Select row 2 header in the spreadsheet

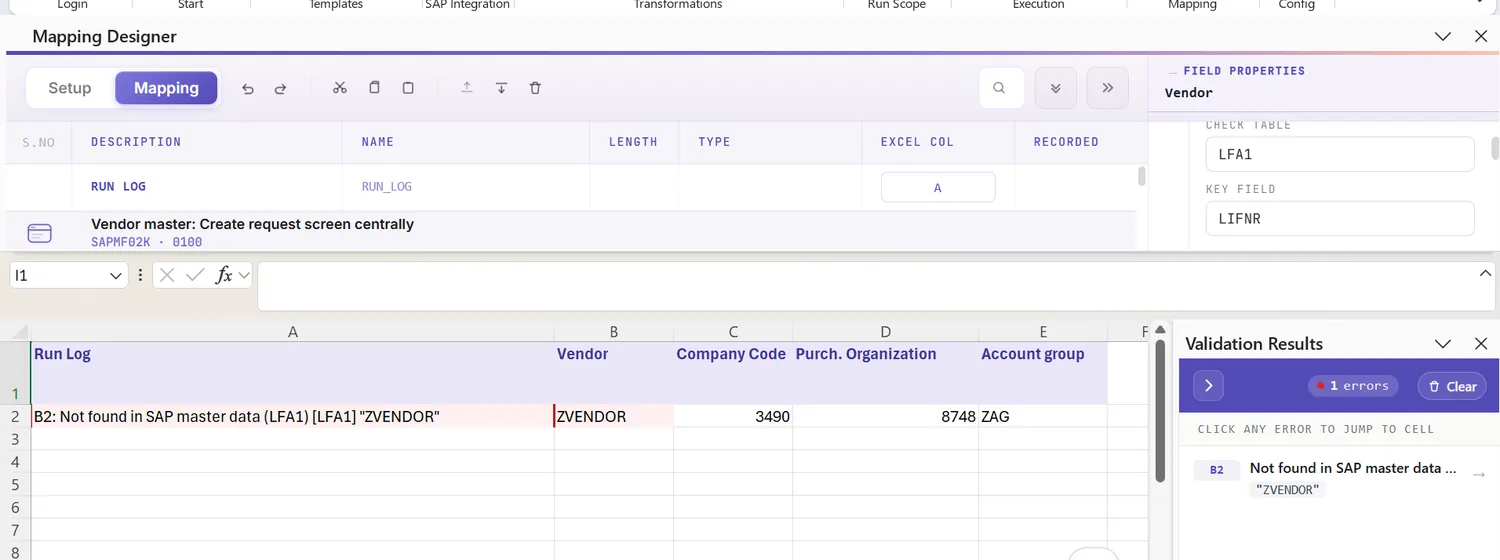pyautogui.click(x=15, y=416)
